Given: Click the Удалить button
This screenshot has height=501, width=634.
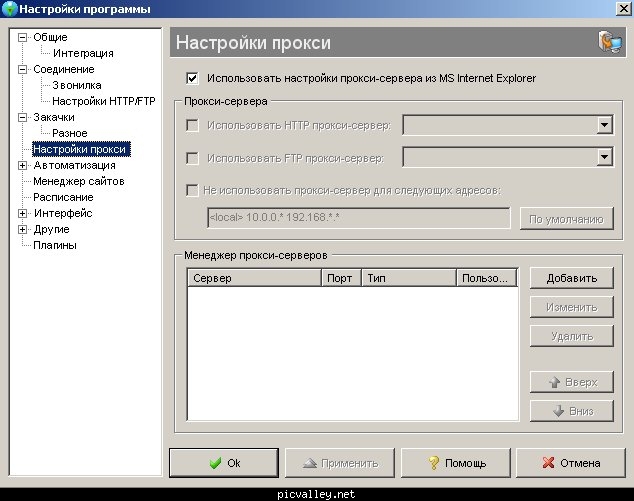Looking at the screenshot, I should 572,336.
